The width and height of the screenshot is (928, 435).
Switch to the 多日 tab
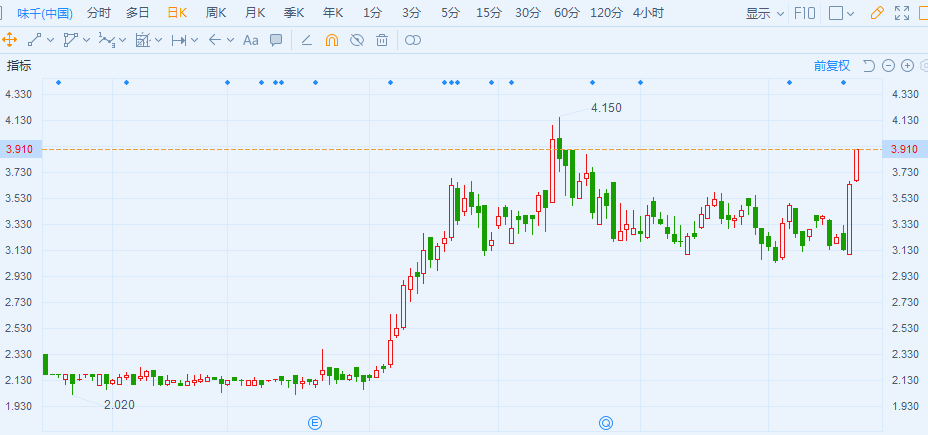[x=137, y=13]
